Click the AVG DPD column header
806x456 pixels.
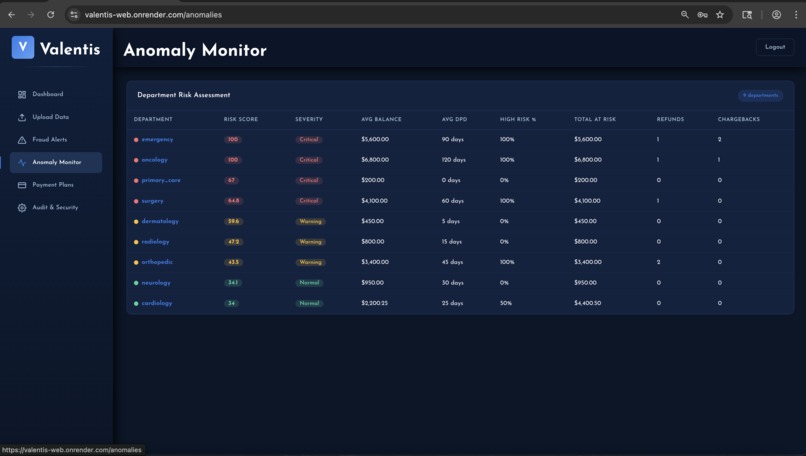tap(454, 119)
